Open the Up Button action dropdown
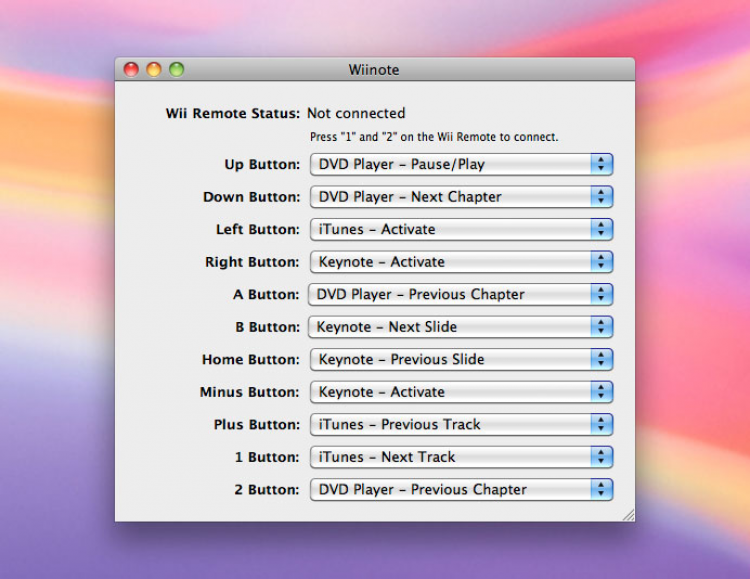 pyautogui.click(x=461, y=164)
